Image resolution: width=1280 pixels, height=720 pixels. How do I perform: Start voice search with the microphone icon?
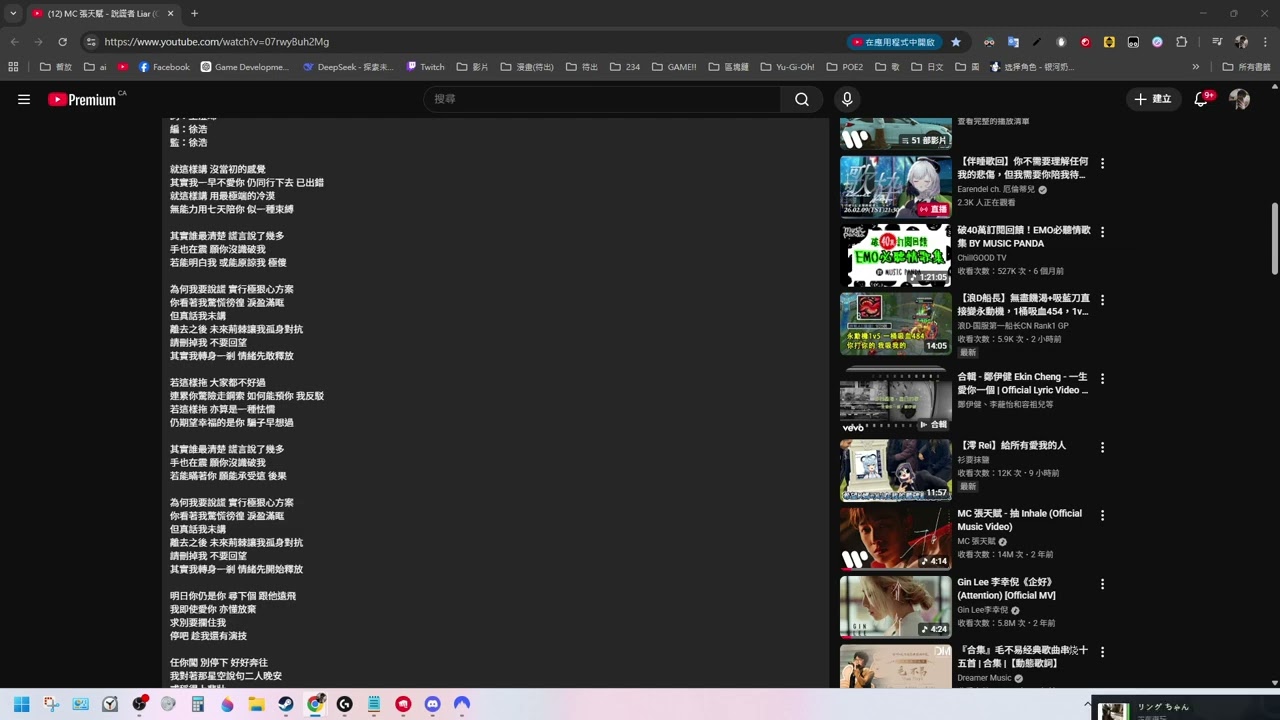(847, 99)
